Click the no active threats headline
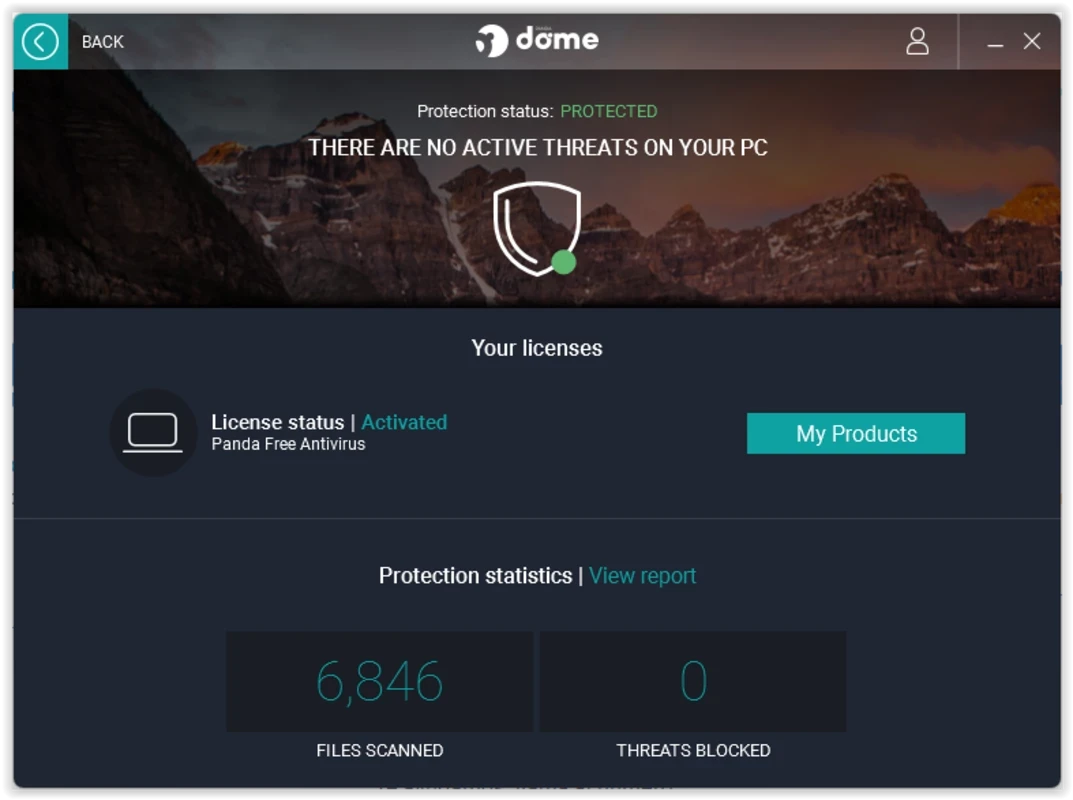The width and height of the screenshot is (1073, 800). pos(537,148)
